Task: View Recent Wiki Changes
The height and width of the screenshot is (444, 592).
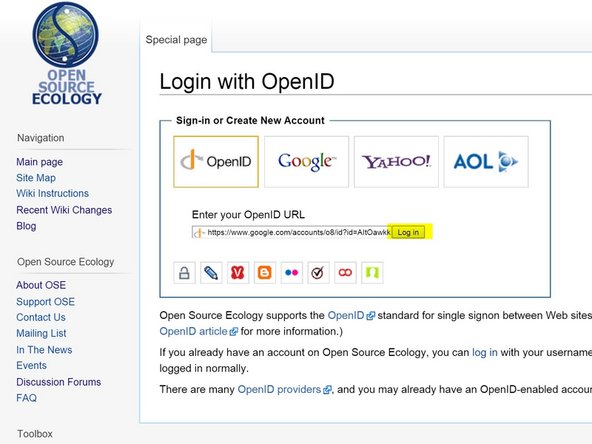Action: pos(64,210)
